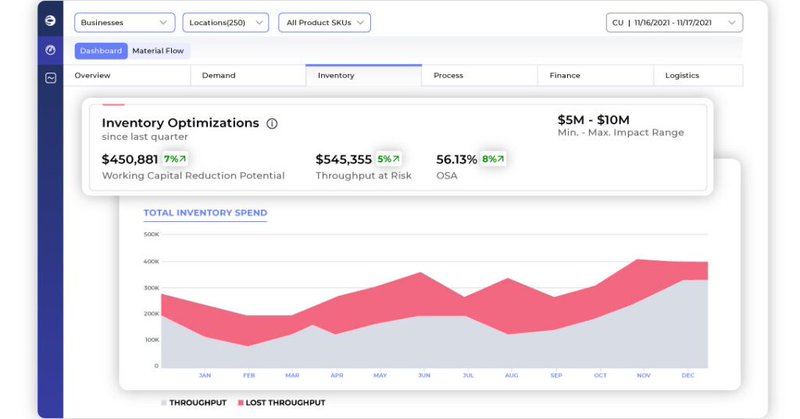Screen dimensions: 800x419
Task: Click the 100K y-axis label
Action: tap(152, 339)
